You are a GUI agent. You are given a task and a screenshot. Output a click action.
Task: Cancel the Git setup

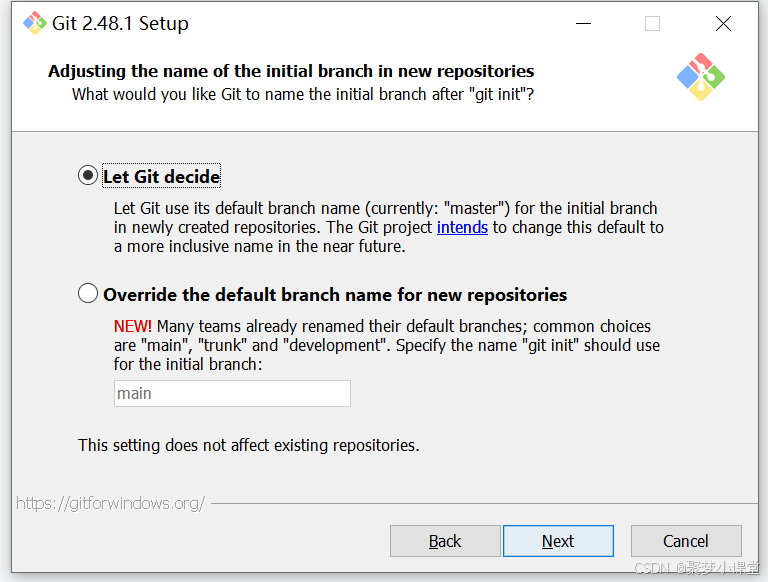tap(686, 541)
